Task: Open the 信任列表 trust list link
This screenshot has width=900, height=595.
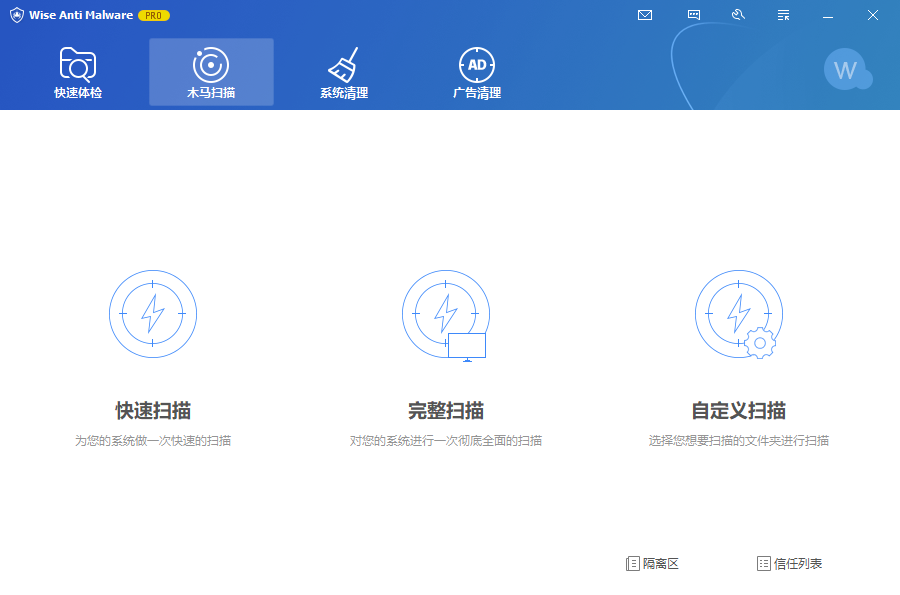Action: pos(790,563)
